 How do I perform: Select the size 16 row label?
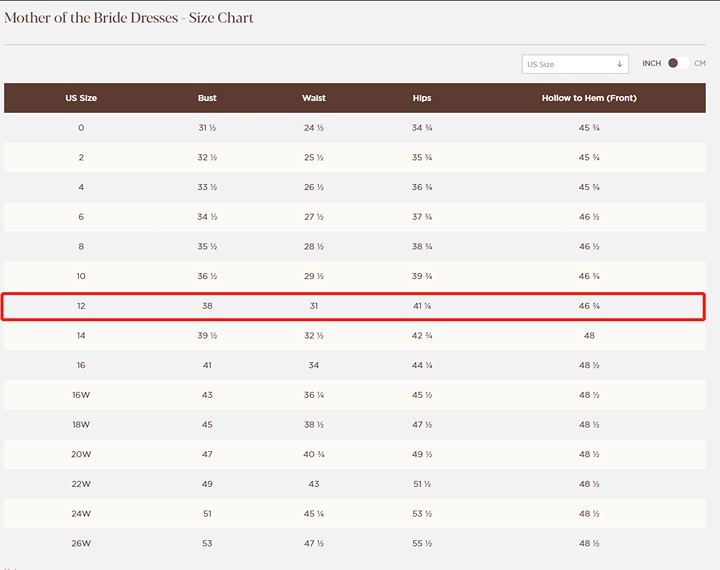point(81,365)
